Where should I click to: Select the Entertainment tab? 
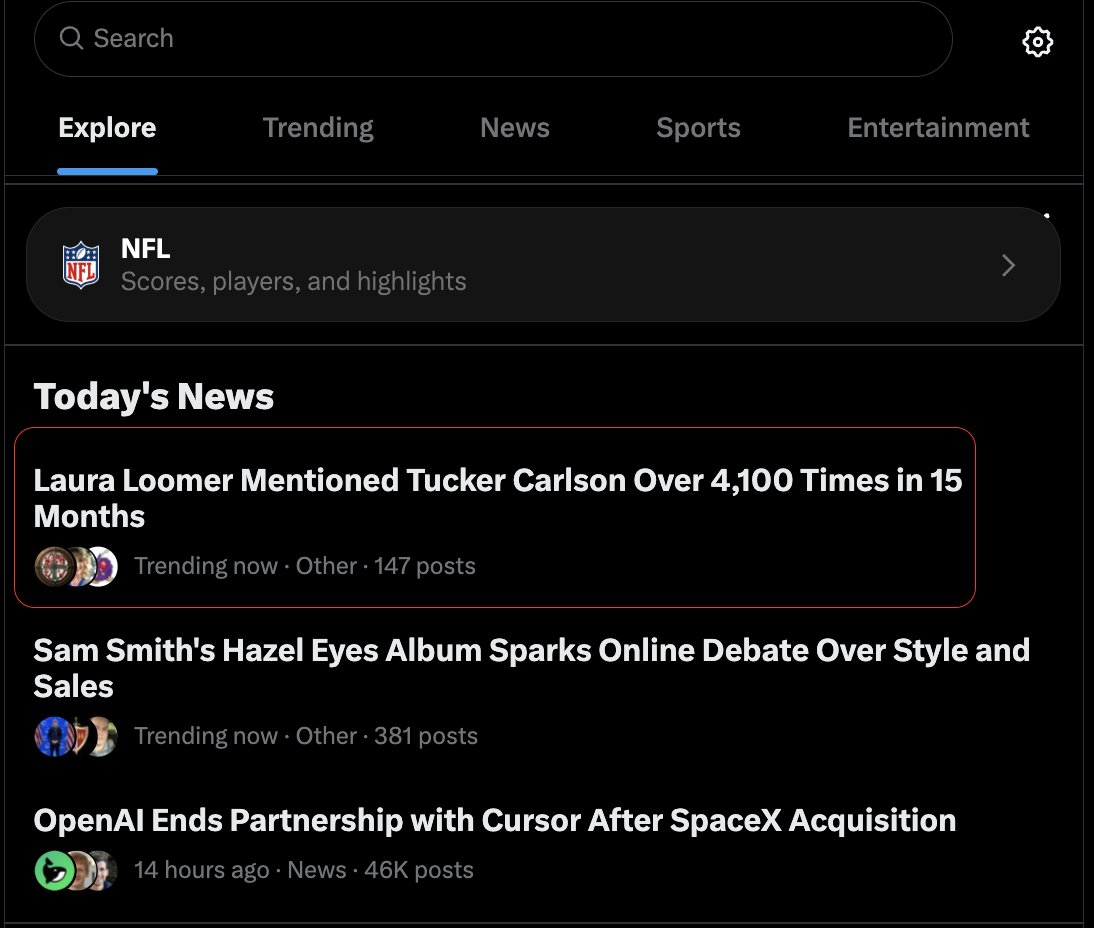[938, 128]
